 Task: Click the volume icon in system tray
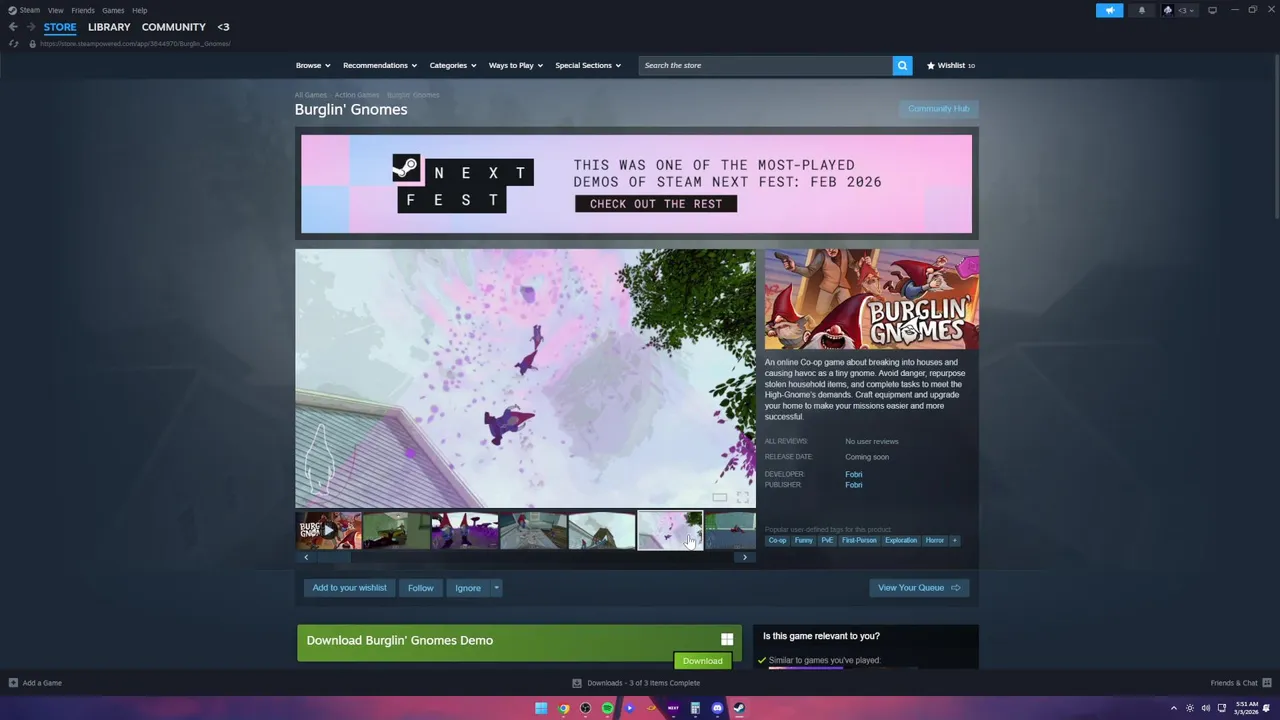point(1206,708)
